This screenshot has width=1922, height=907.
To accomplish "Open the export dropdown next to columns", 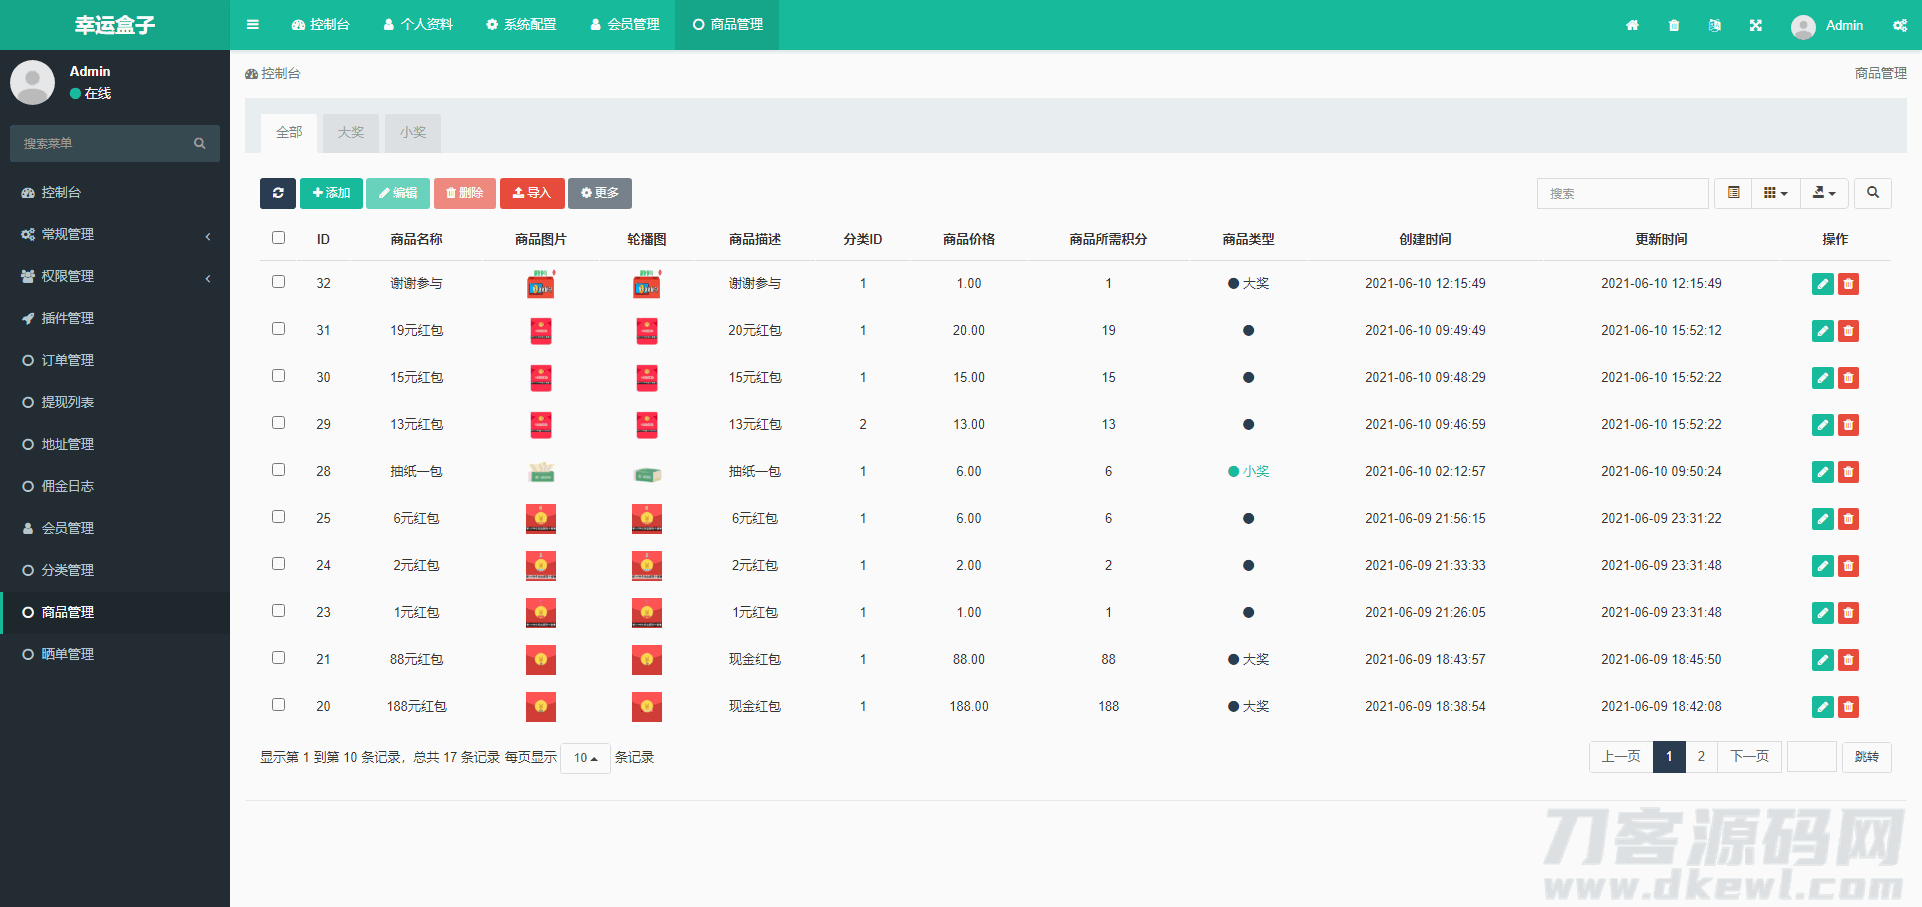I will (1824, 193).
